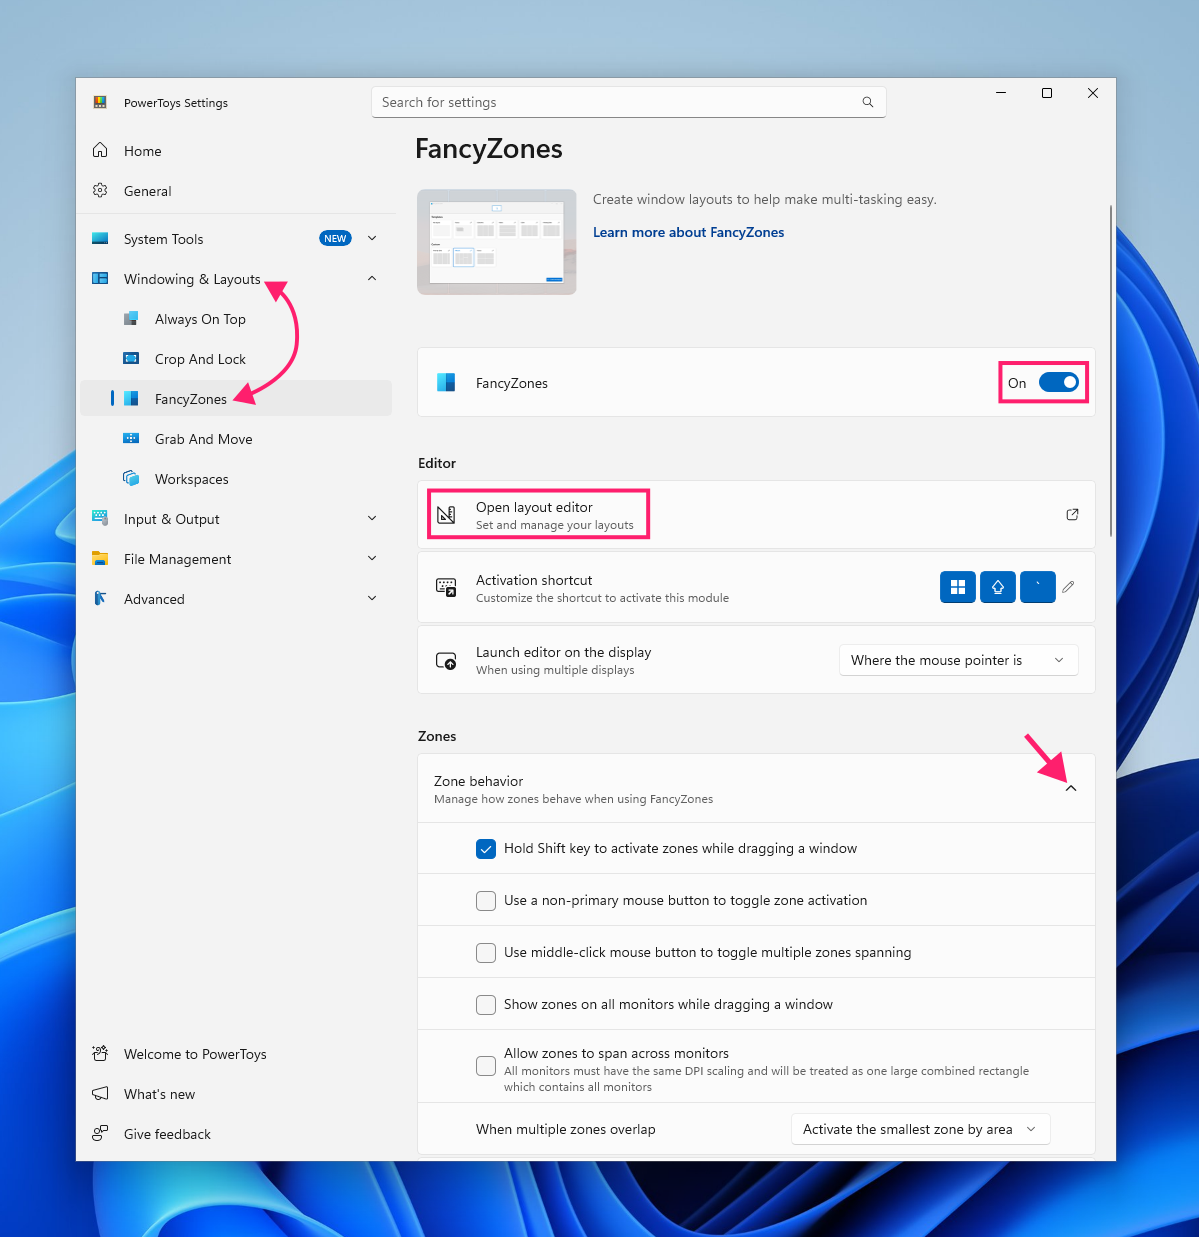Click the NEW badge on System Tools

click(335, 238)
